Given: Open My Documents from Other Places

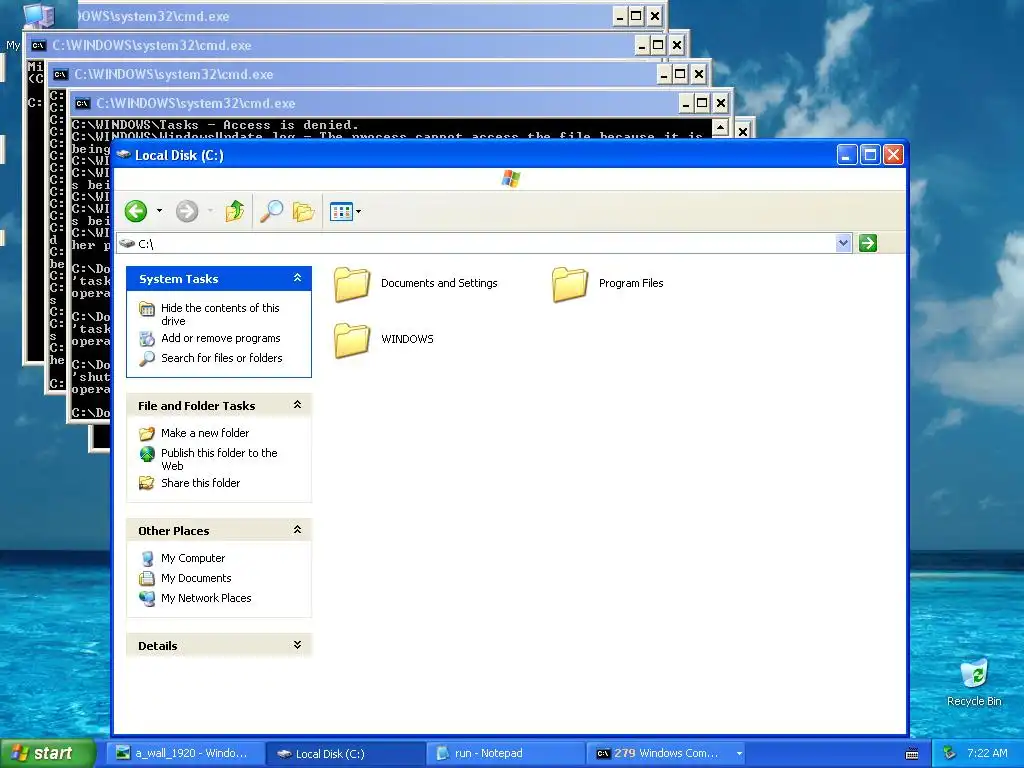Looking at the screenshot, I should tap(196, 578).
